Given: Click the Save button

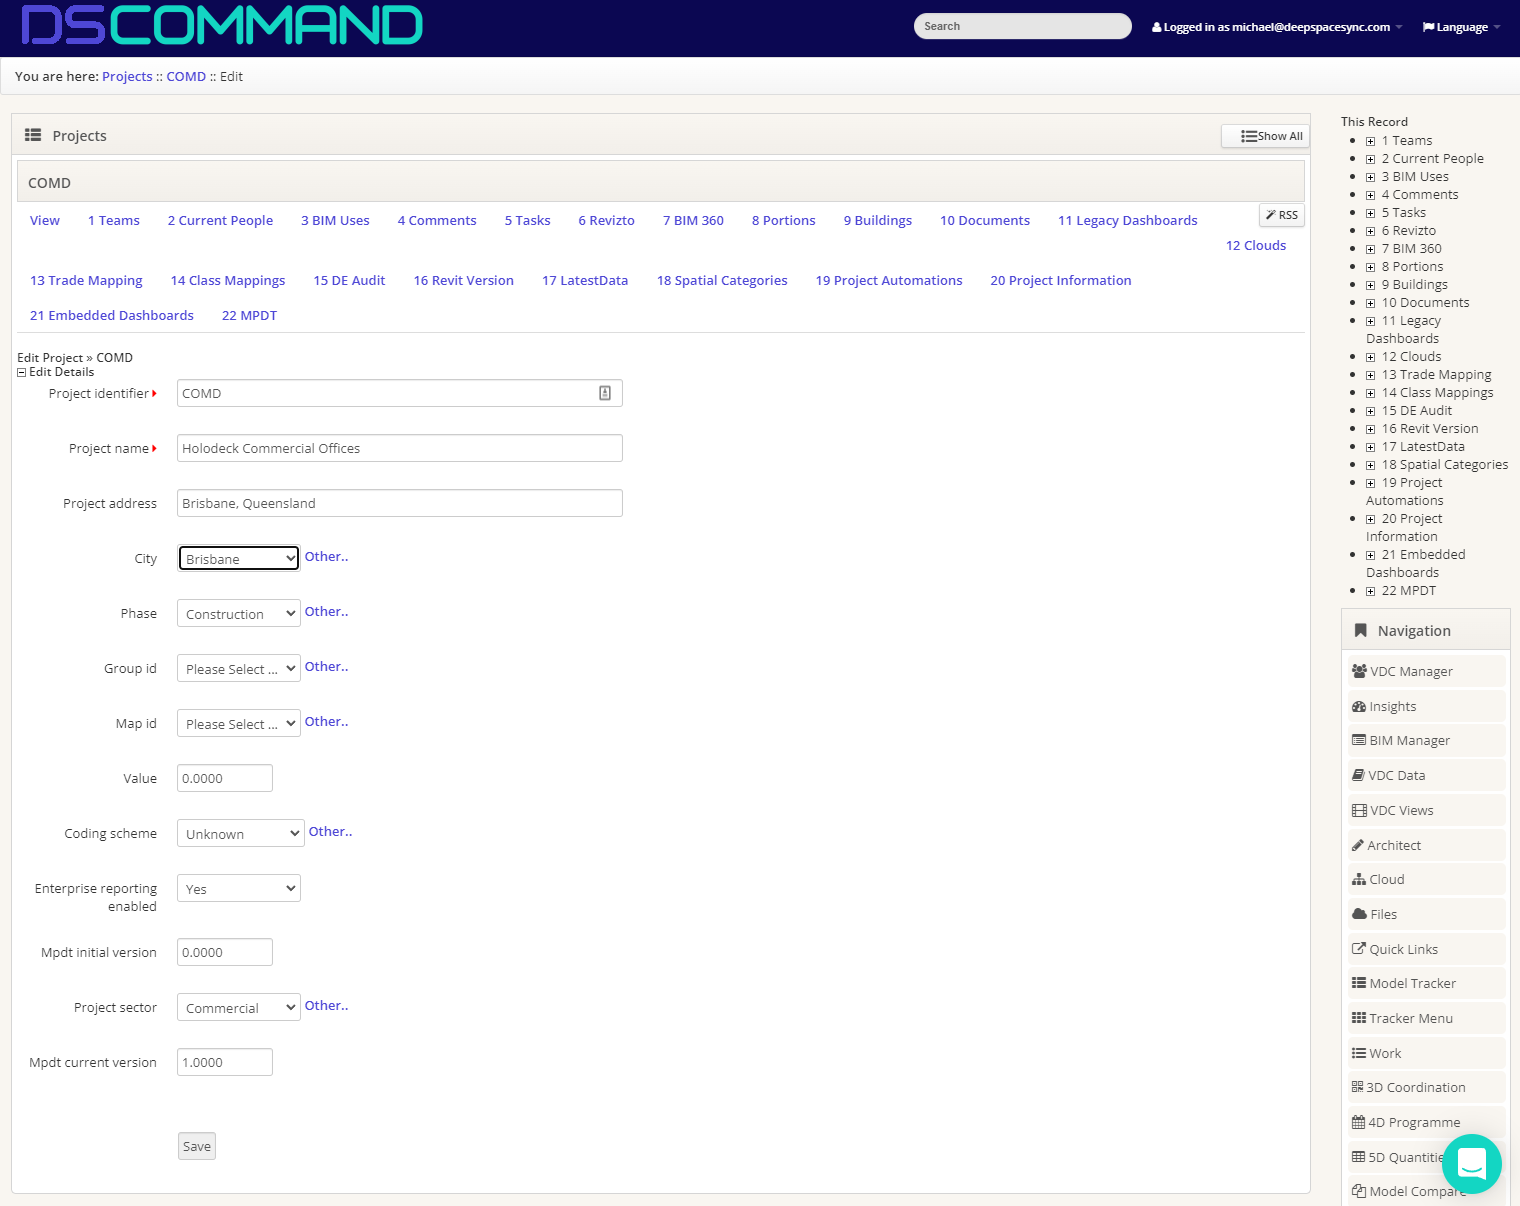Looking at the screenshot, I should (x=197, y=1146).
